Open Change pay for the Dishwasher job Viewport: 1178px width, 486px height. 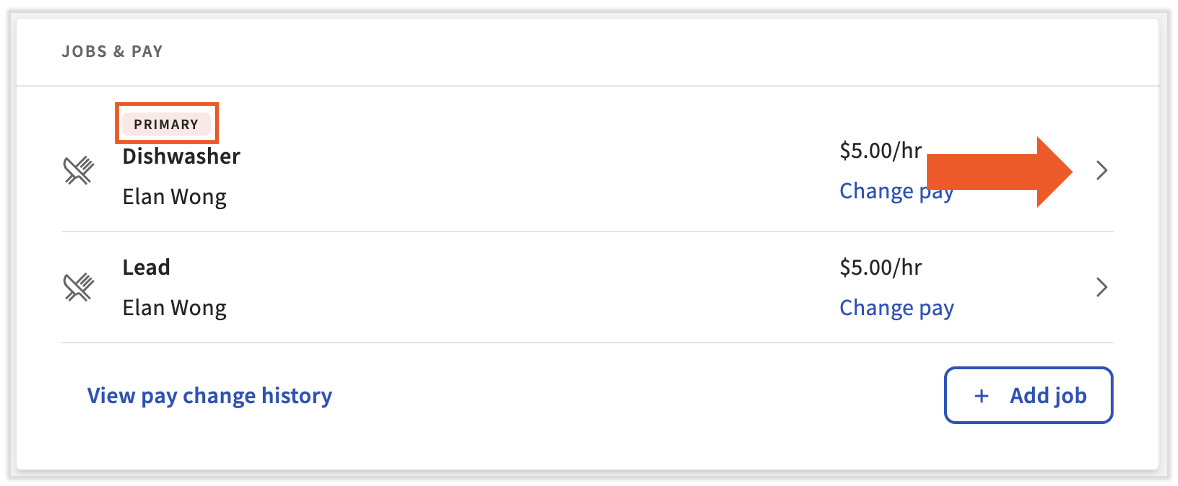[881, 191]
